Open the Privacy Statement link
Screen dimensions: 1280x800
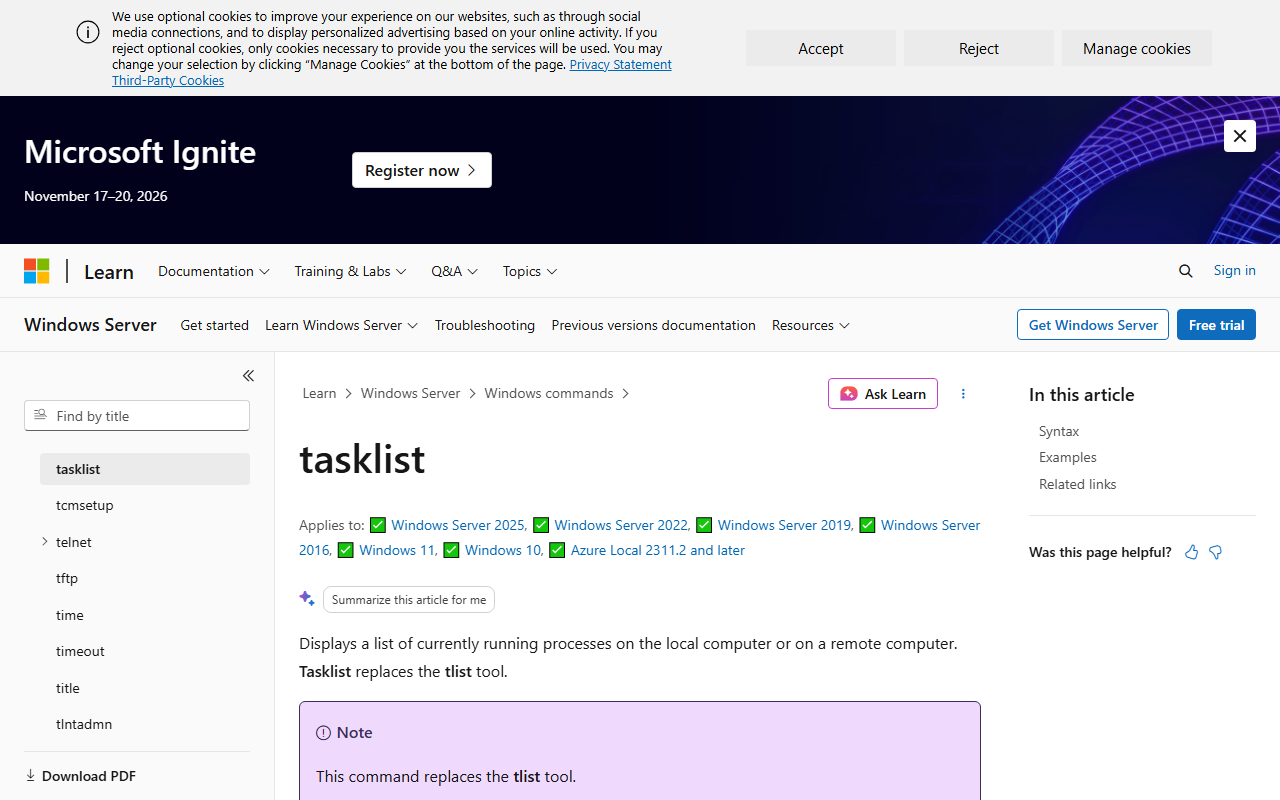620,64
